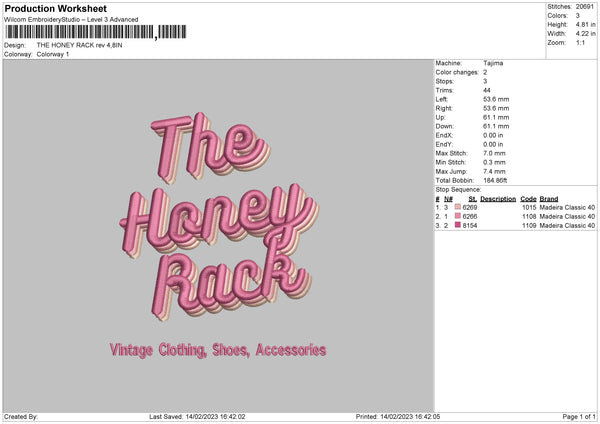Click thread code 1109 in stop sequence

coord(529,226)
